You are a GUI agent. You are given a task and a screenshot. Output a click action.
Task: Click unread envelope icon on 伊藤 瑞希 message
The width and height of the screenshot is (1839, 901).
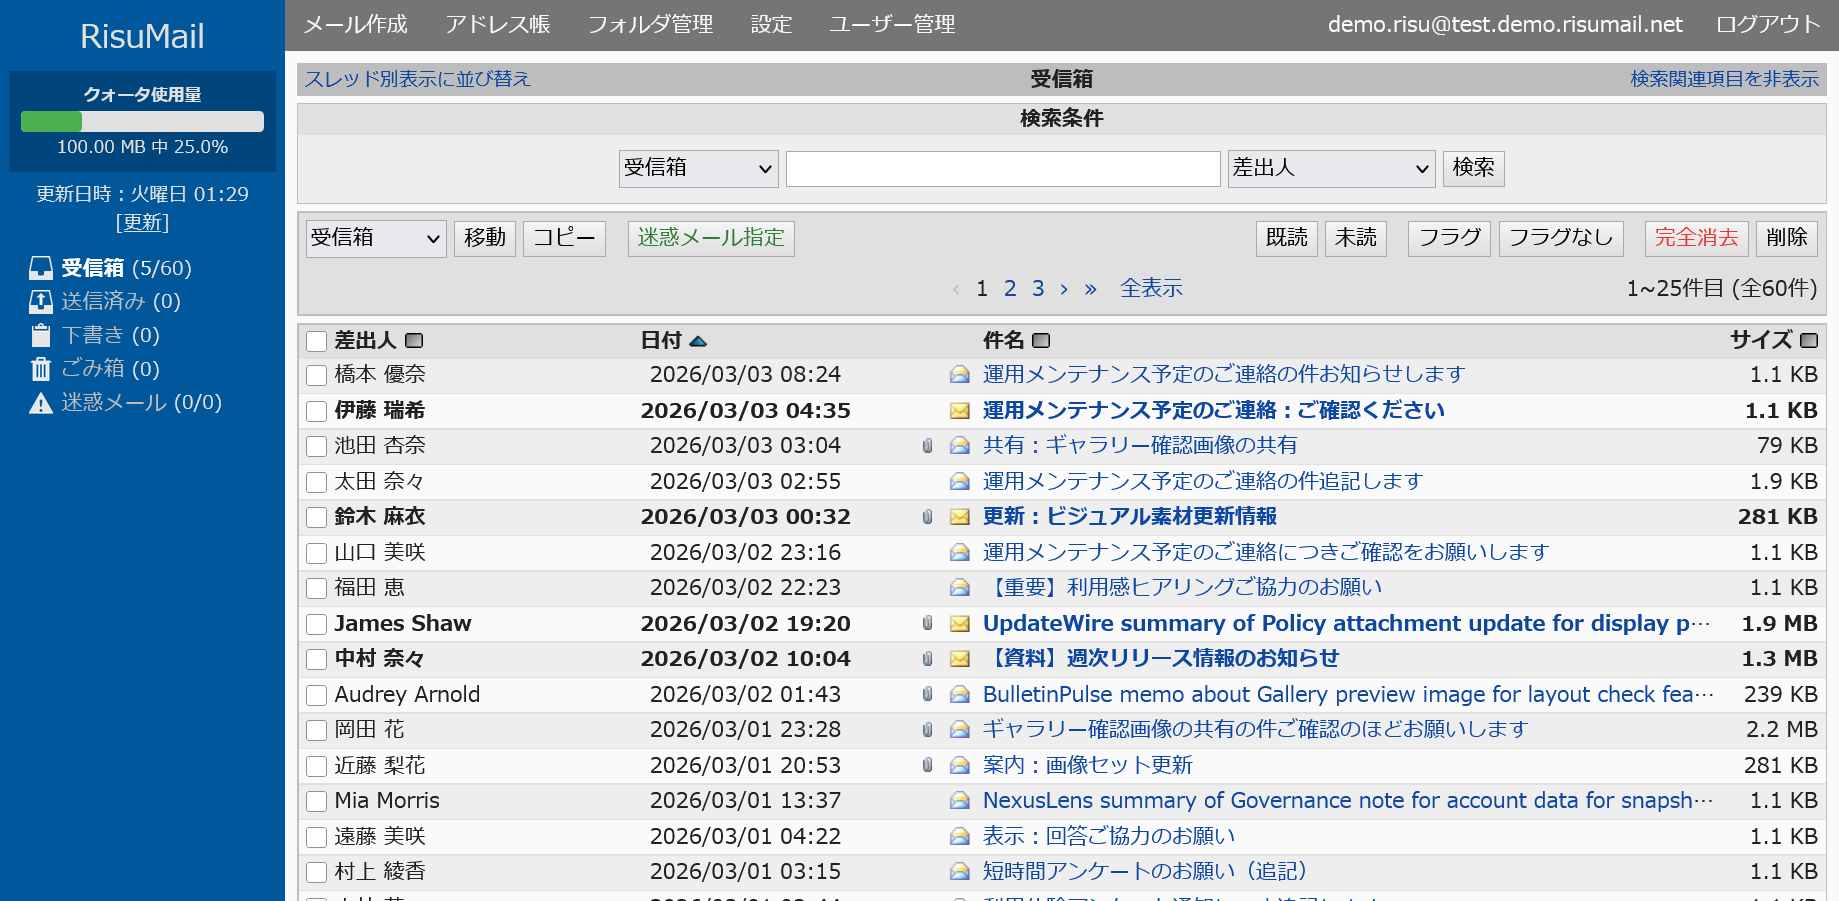click(960, 411)
